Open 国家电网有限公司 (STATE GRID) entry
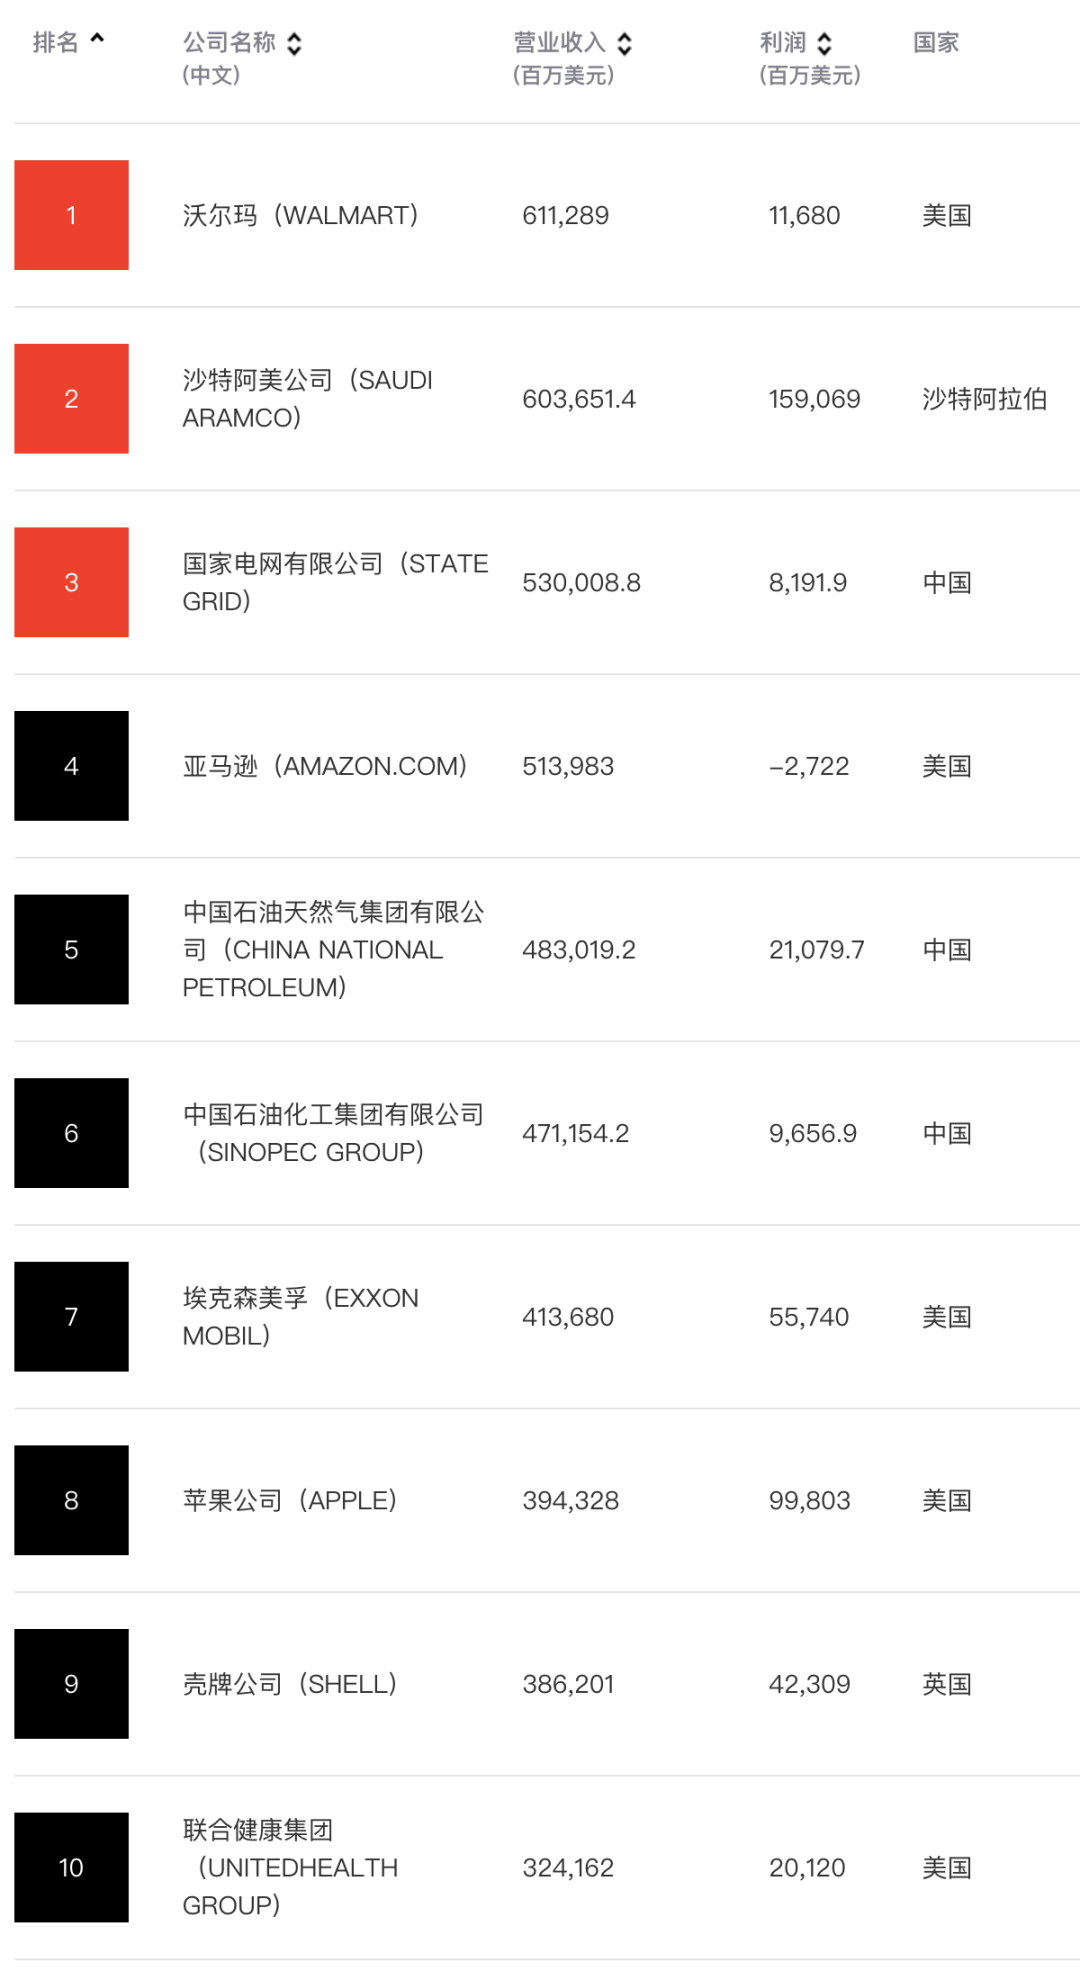 coord(335,582)
